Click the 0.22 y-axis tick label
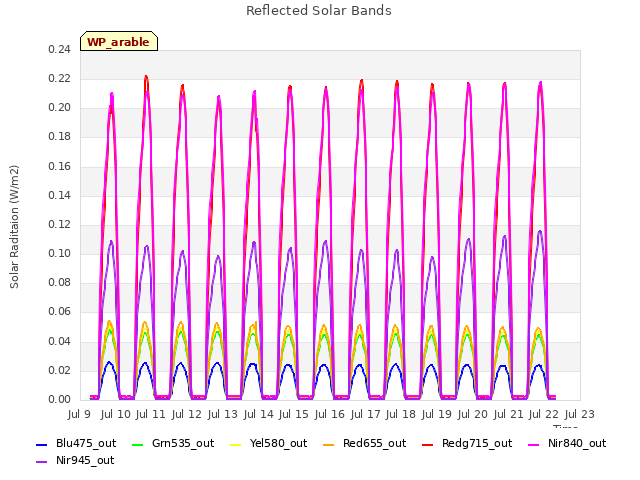This screenshot has width=640, height=480. 60,78
